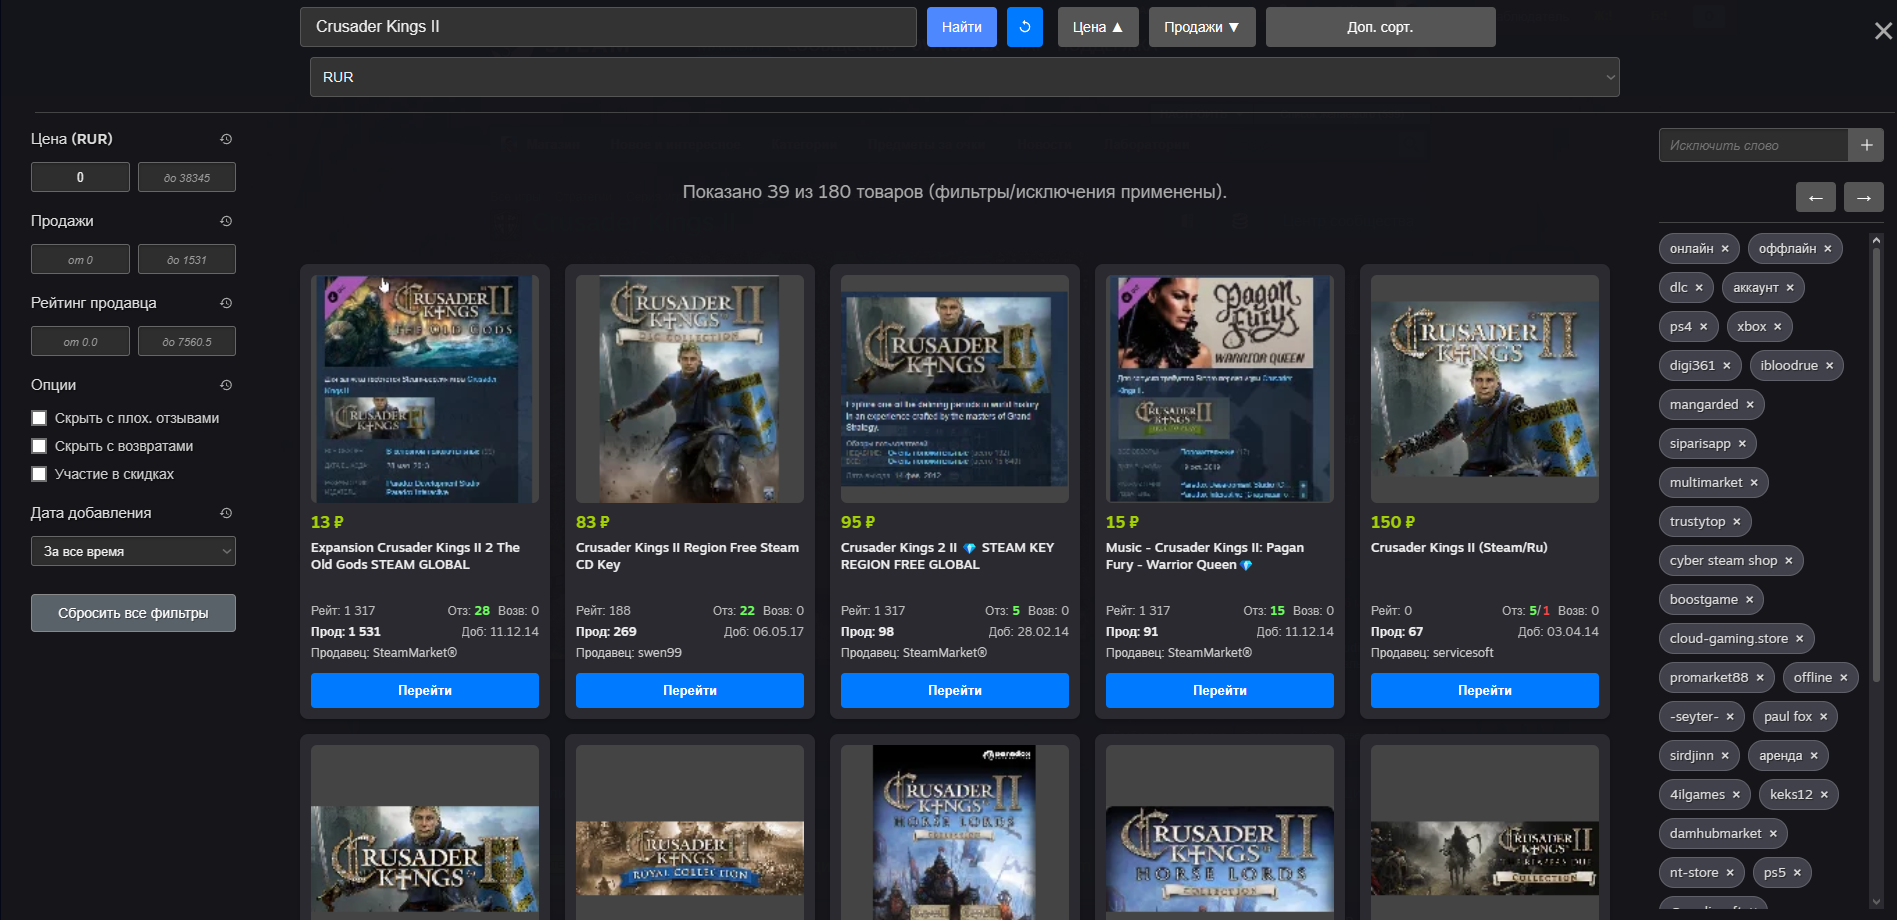Click the exclusion tags scrollbar
The image size is (1897, 920).
pyautogui.click(x=1876, y=465)
